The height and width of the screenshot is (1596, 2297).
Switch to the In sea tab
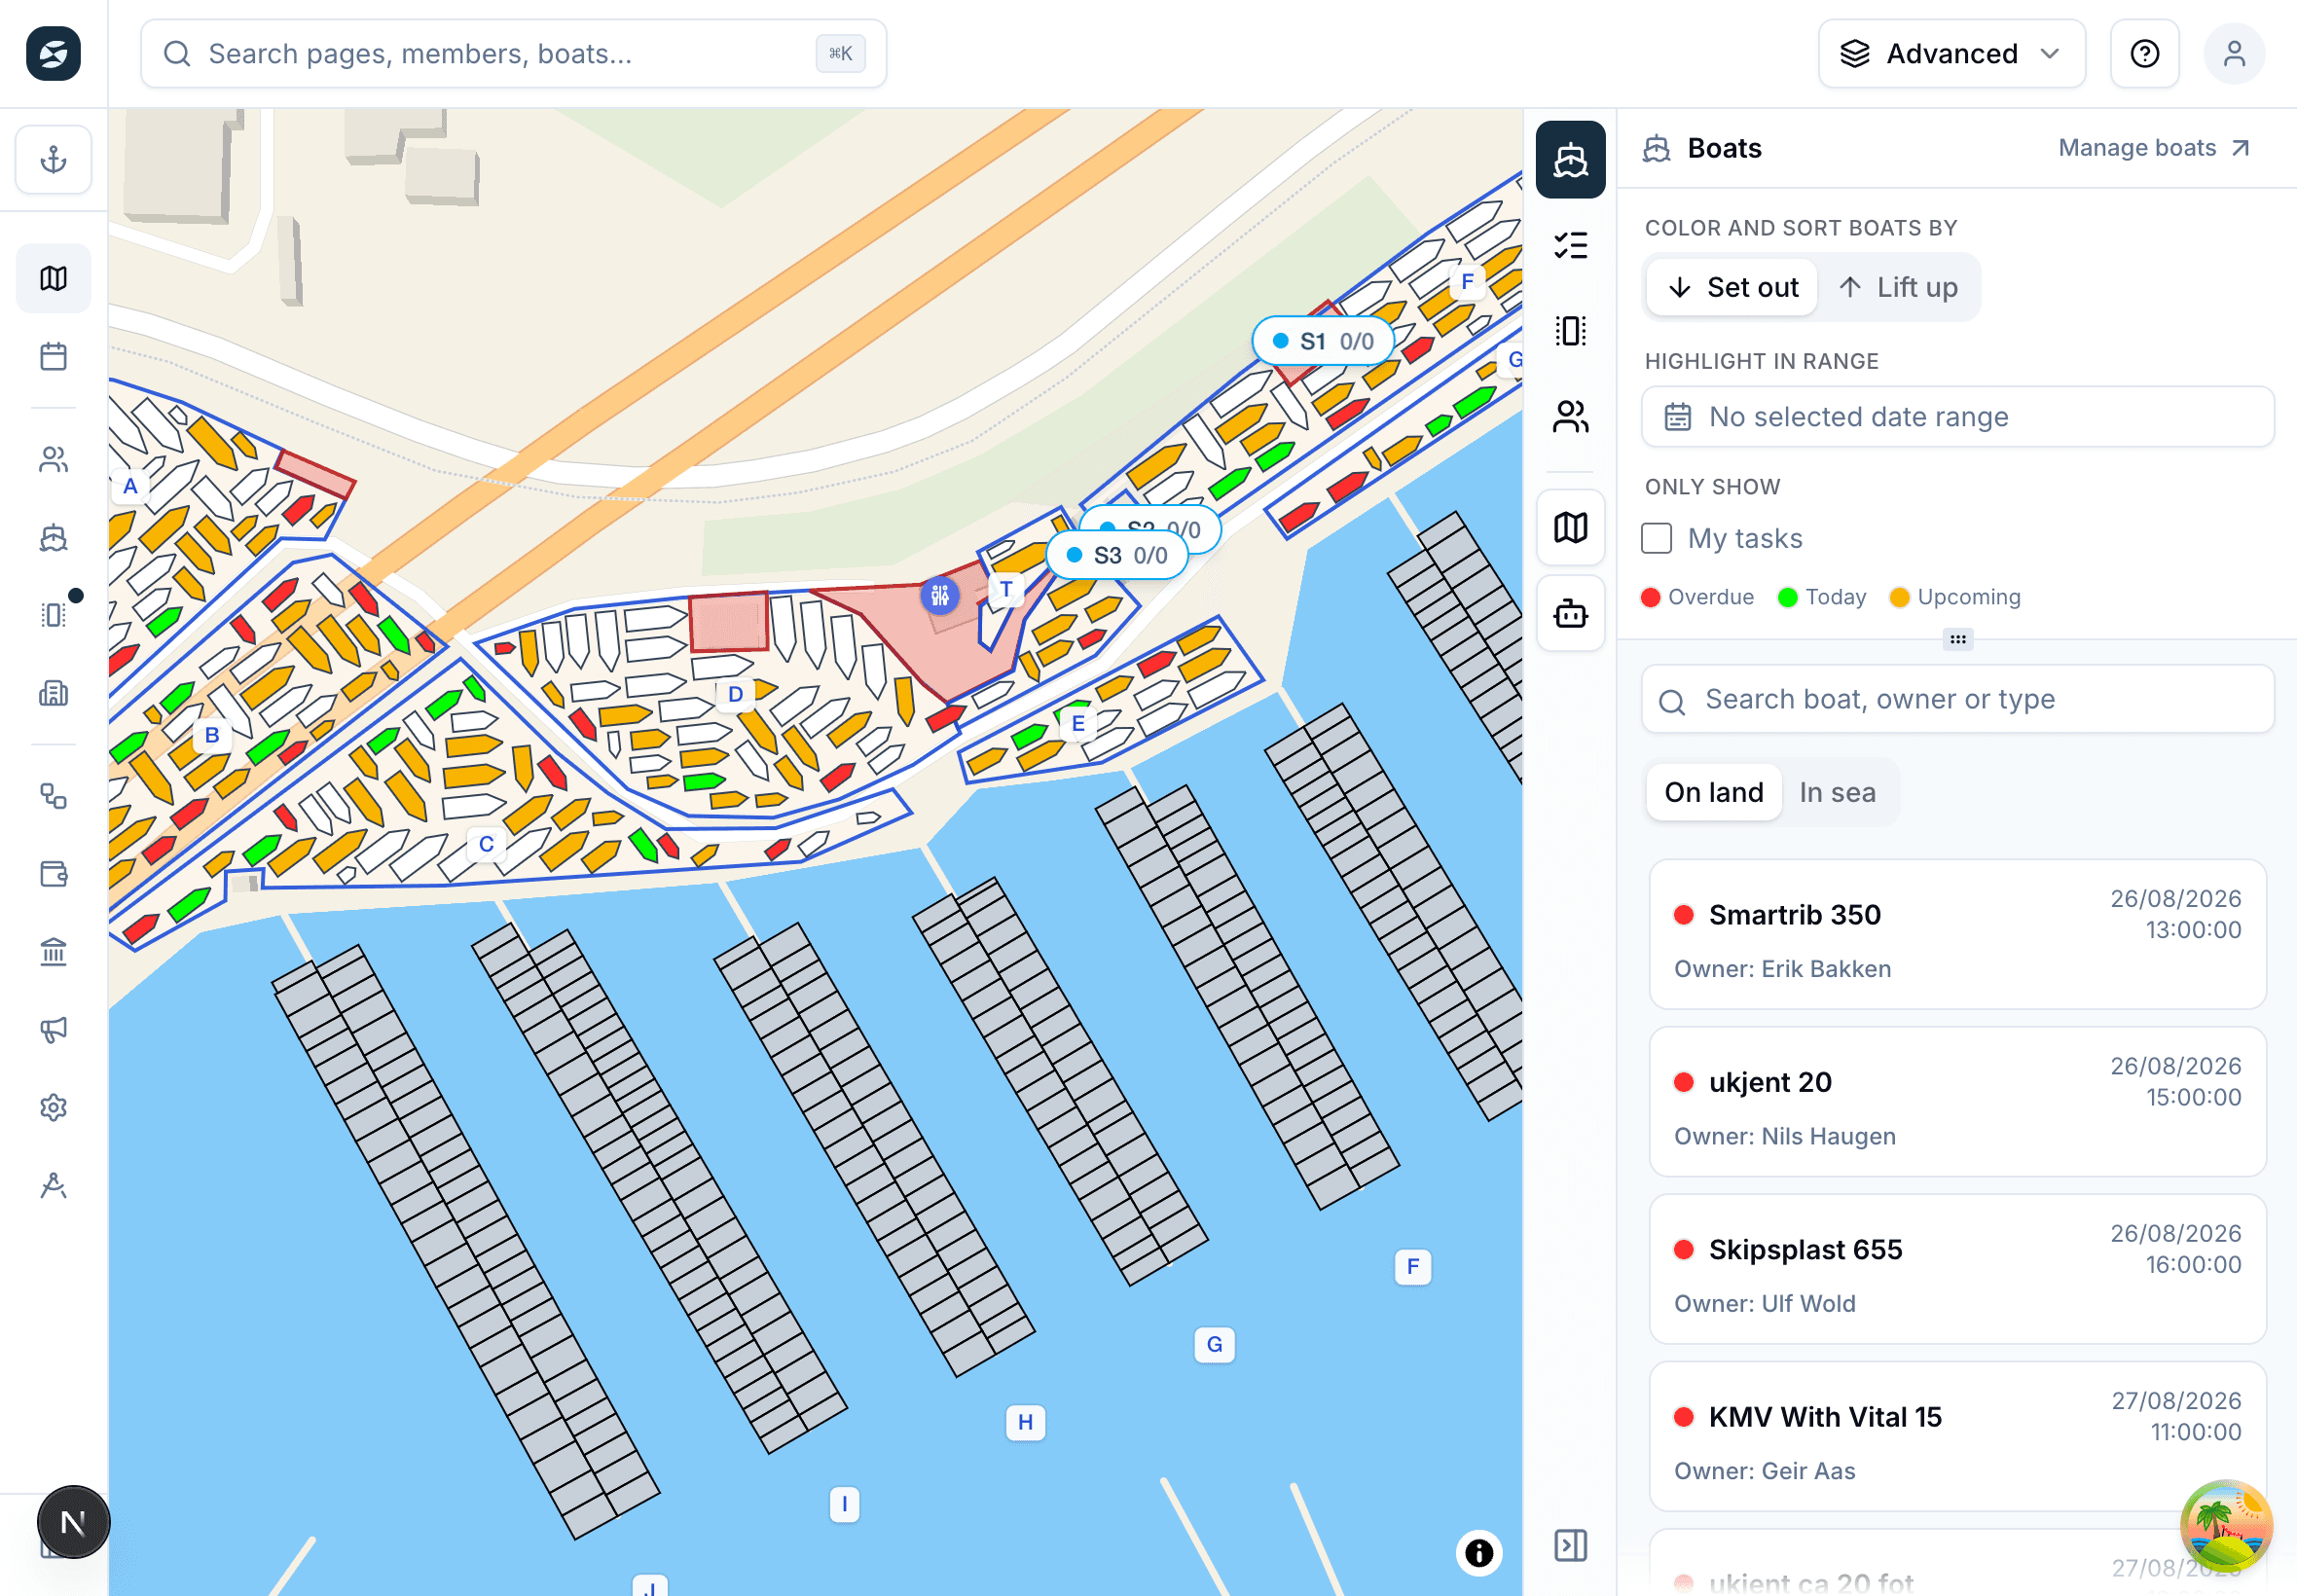click(1837, 792)
